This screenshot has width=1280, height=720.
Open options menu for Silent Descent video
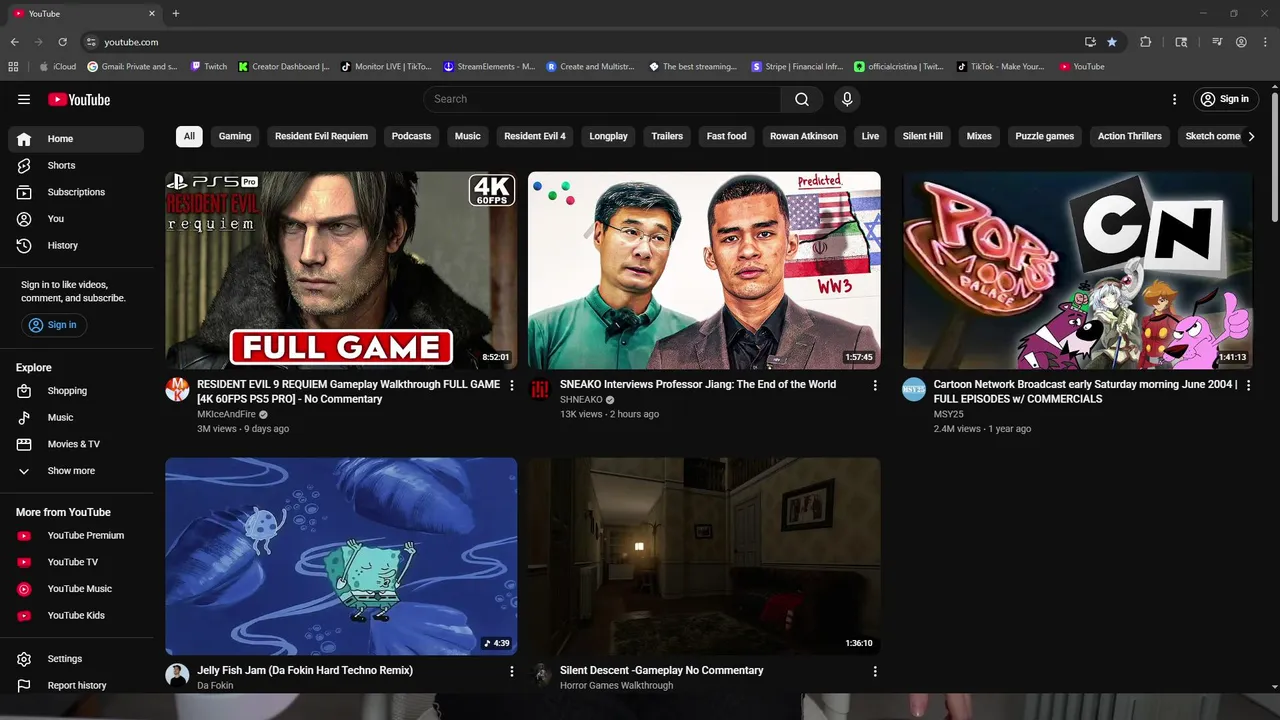tap(875, 671)
